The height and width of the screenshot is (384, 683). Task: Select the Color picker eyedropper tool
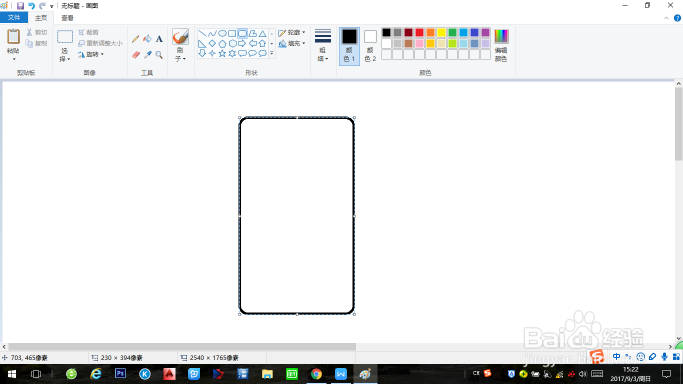[147, 55]
